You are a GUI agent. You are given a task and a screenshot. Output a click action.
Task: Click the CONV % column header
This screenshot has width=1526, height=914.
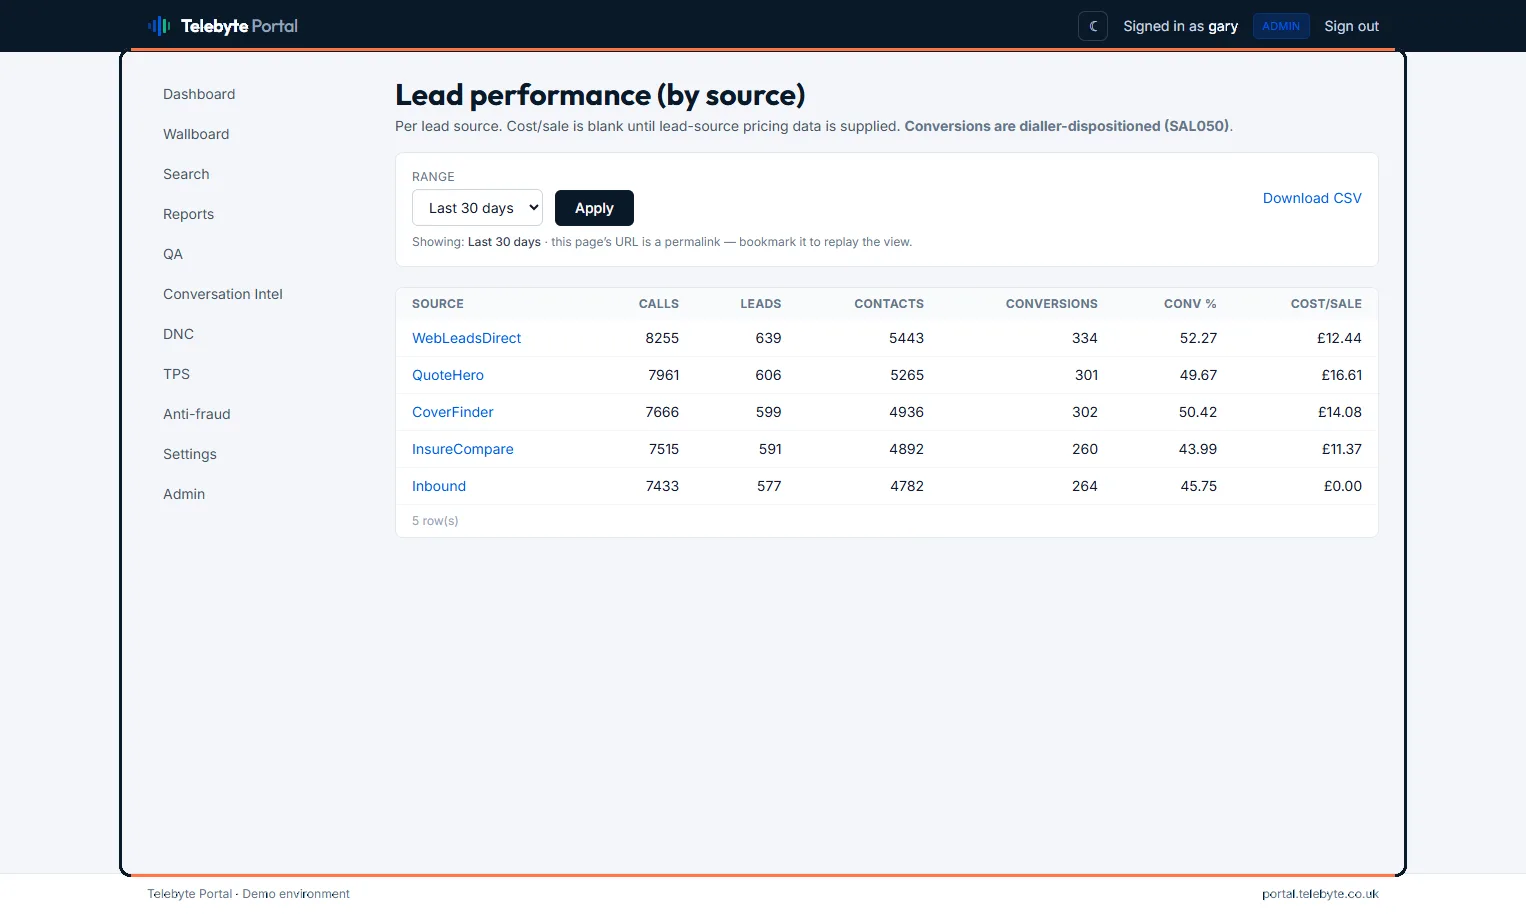(1190, 304)
